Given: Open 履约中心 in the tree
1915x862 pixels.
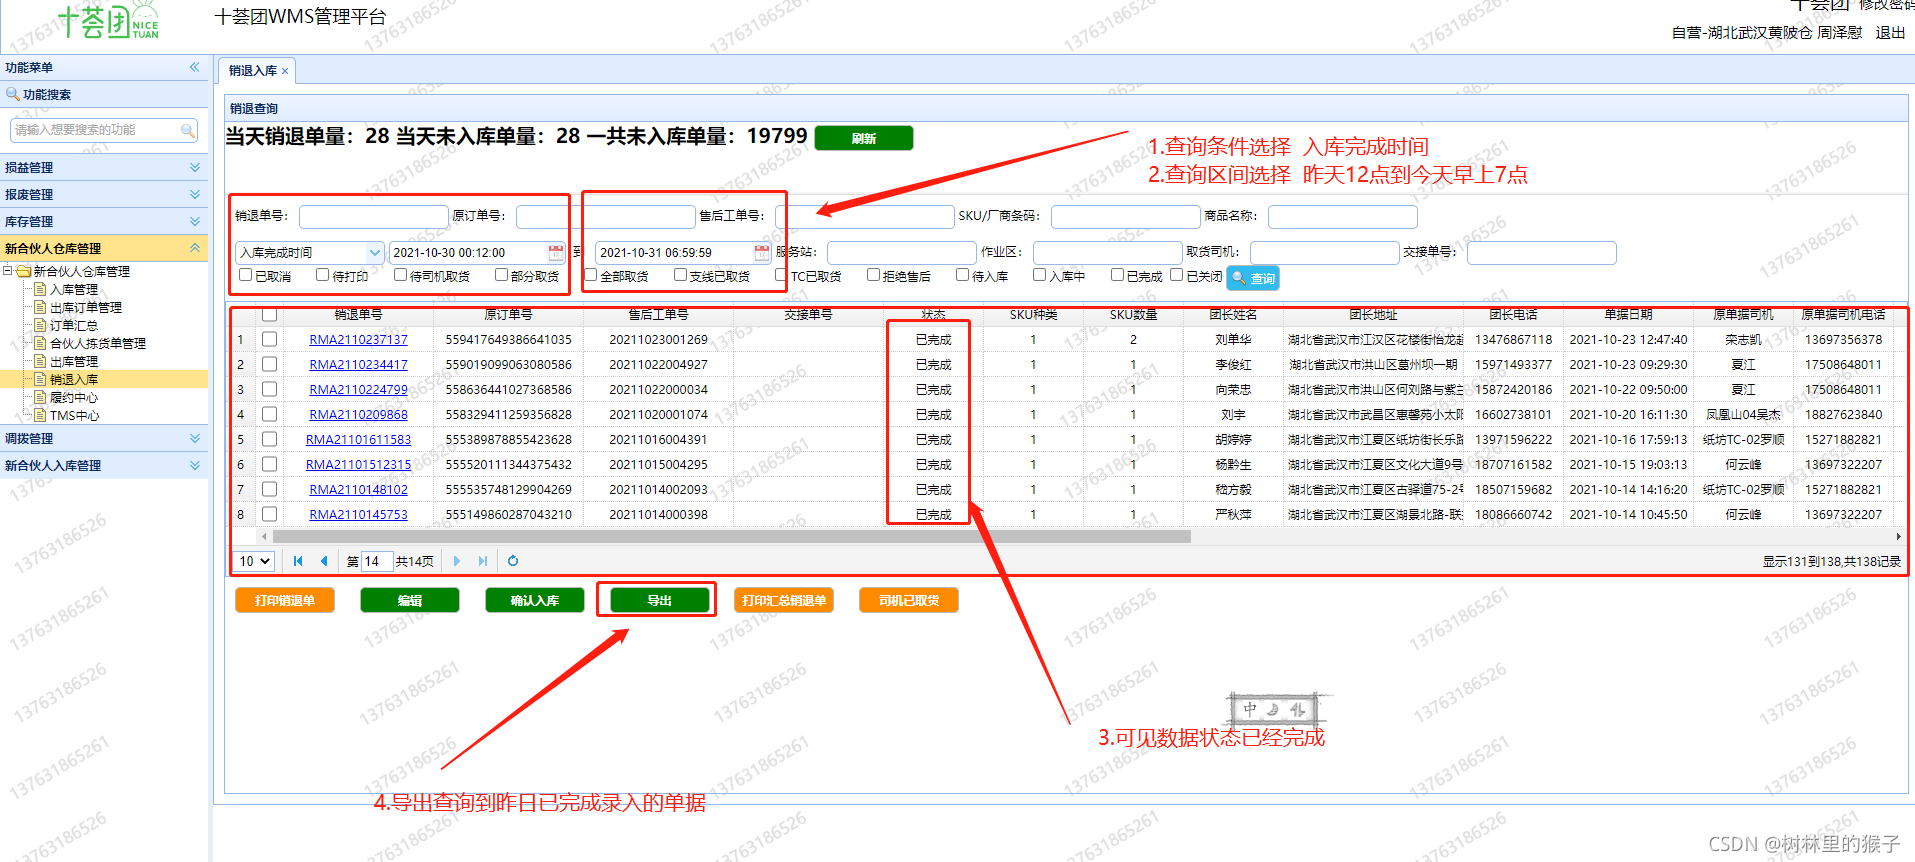Looking at the screenshot, I should pos(74,397).
